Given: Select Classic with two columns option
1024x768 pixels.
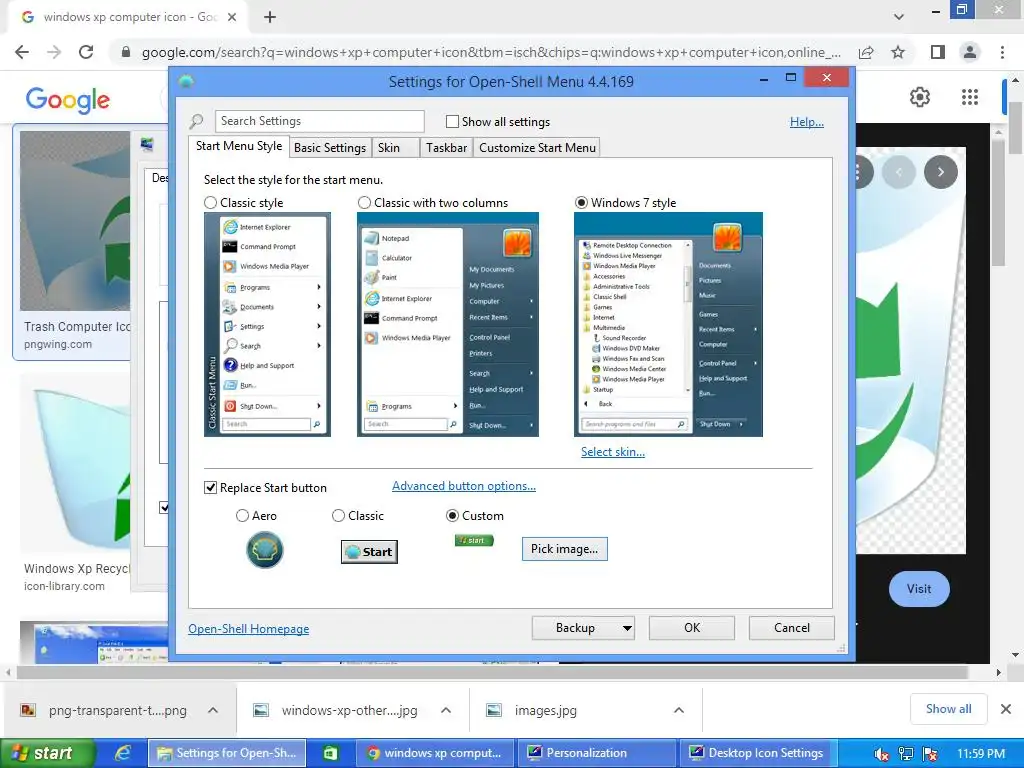Looking at the screenshot, I should [364, 202].
